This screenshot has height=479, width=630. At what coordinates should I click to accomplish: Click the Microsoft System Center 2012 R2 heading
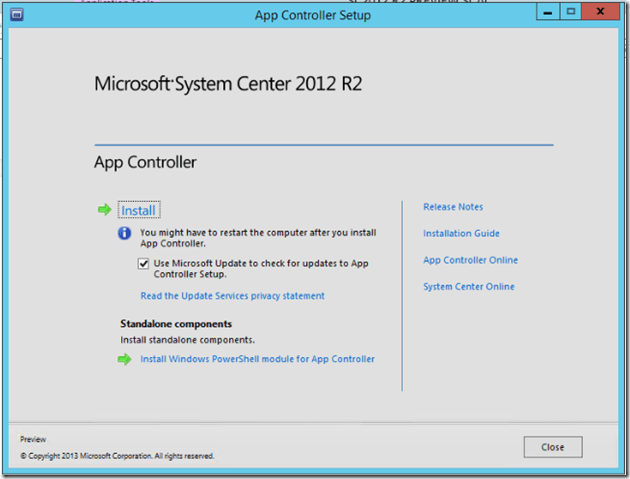228,84
